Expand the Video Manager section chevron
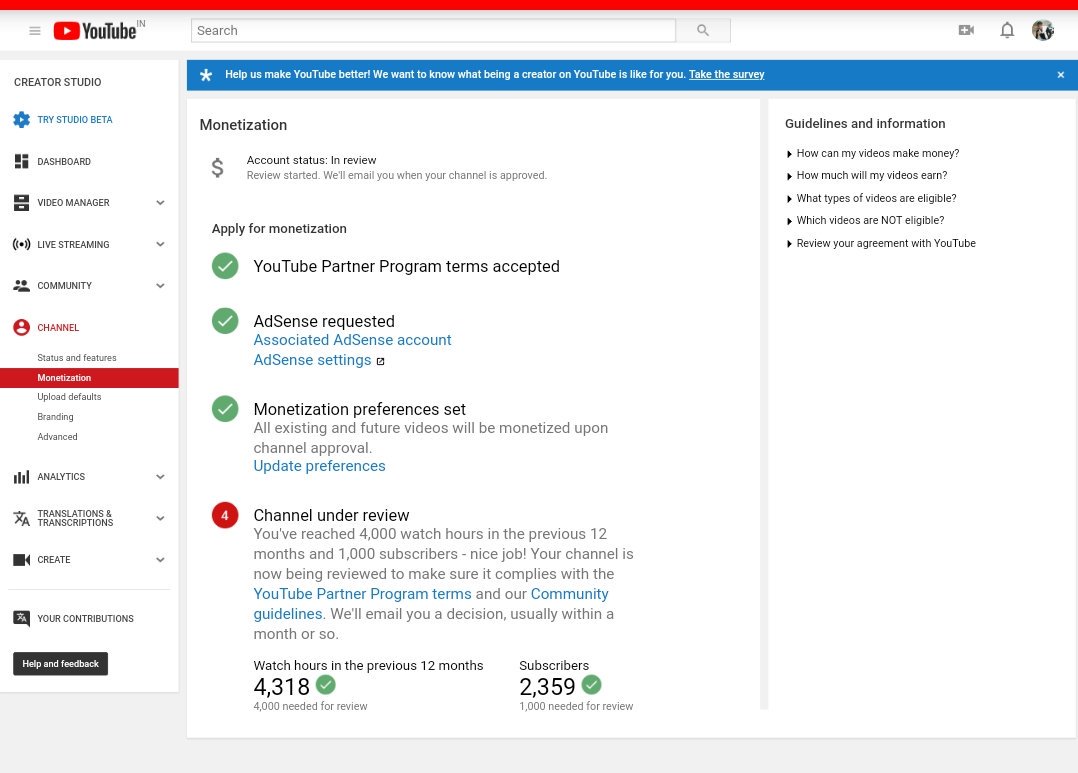This screenshot has width=1078, height=773. pyautogui.click(x=160, y=203)
